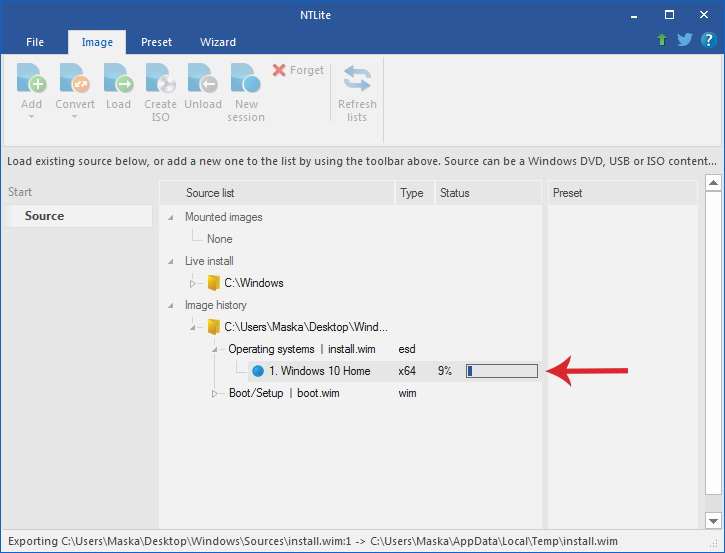Click the wim type cell for boot.wim
The height and width of the screenshot is (553, 725).
click(407, 393)
